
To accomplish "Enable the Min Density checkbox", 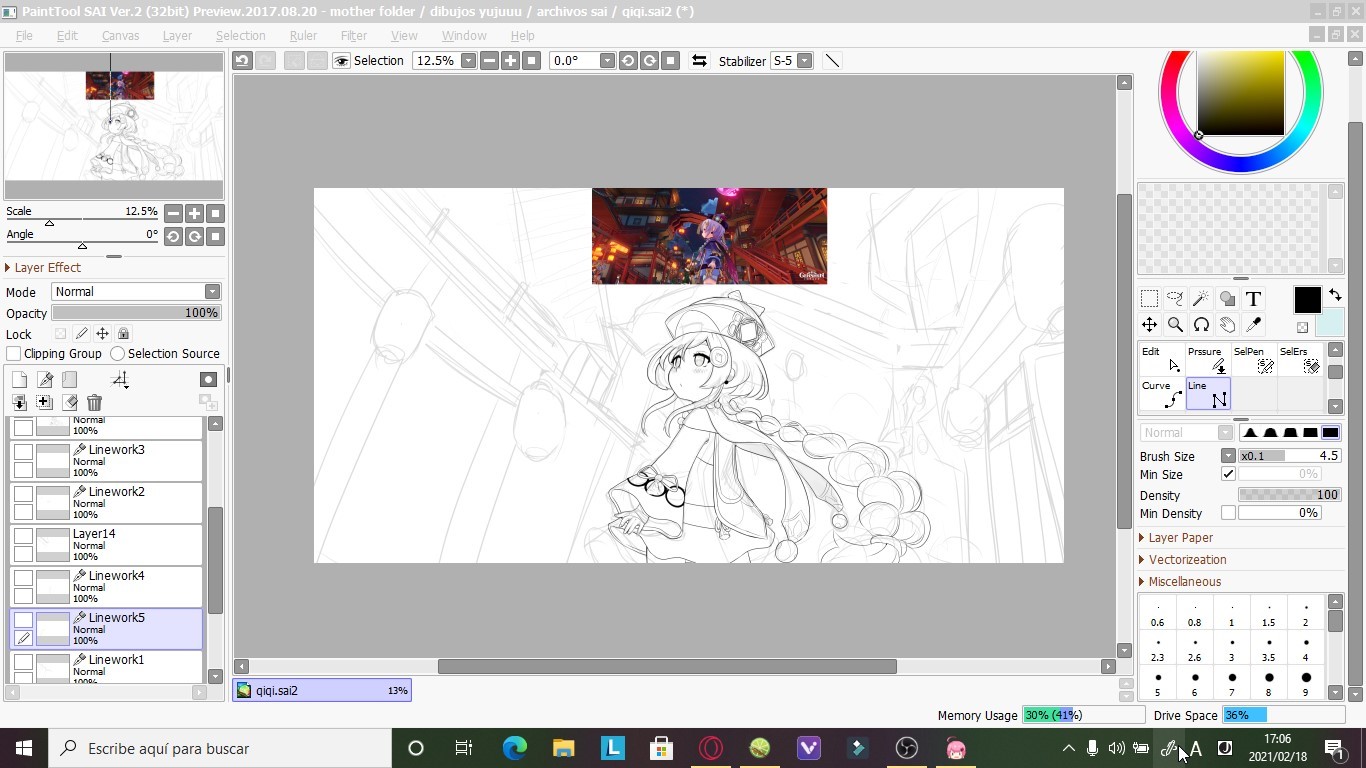I will (x=1228, y=513).
